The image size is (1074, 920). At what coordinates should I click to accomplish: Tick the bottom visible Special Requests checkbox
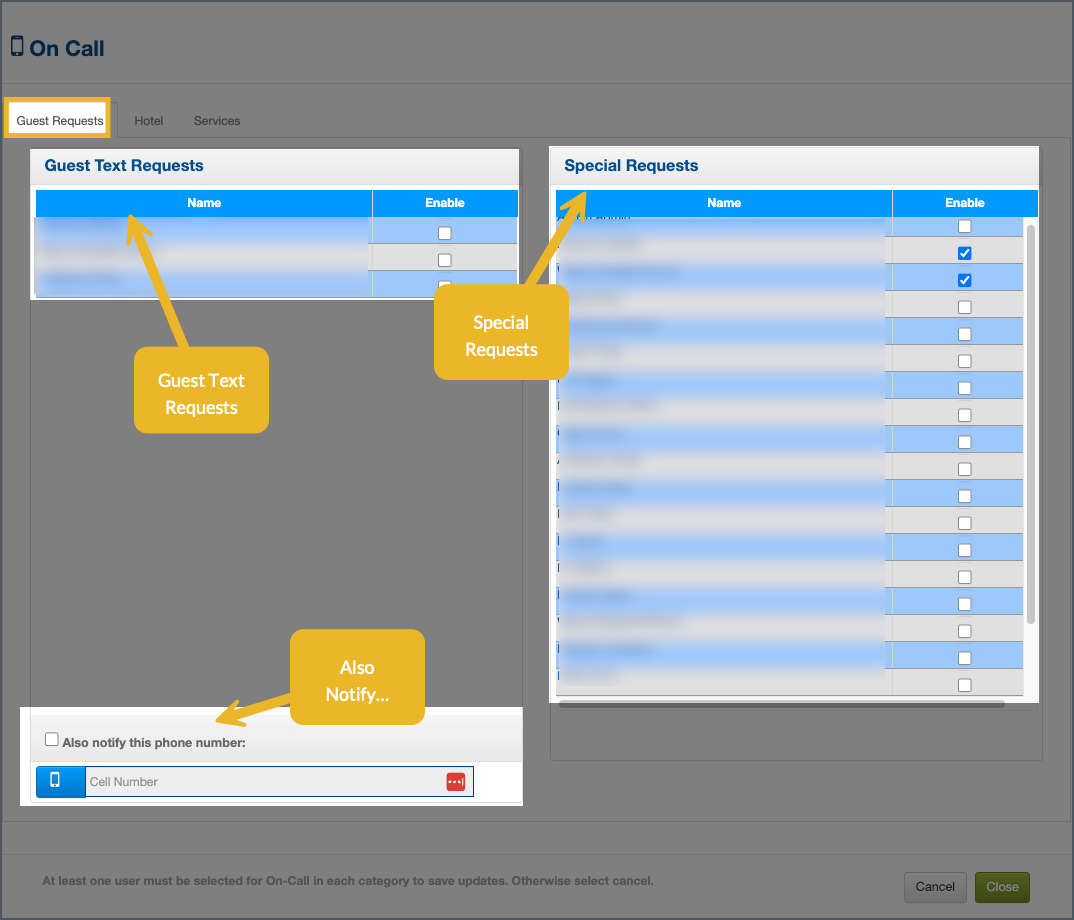[x=965, y=685]
